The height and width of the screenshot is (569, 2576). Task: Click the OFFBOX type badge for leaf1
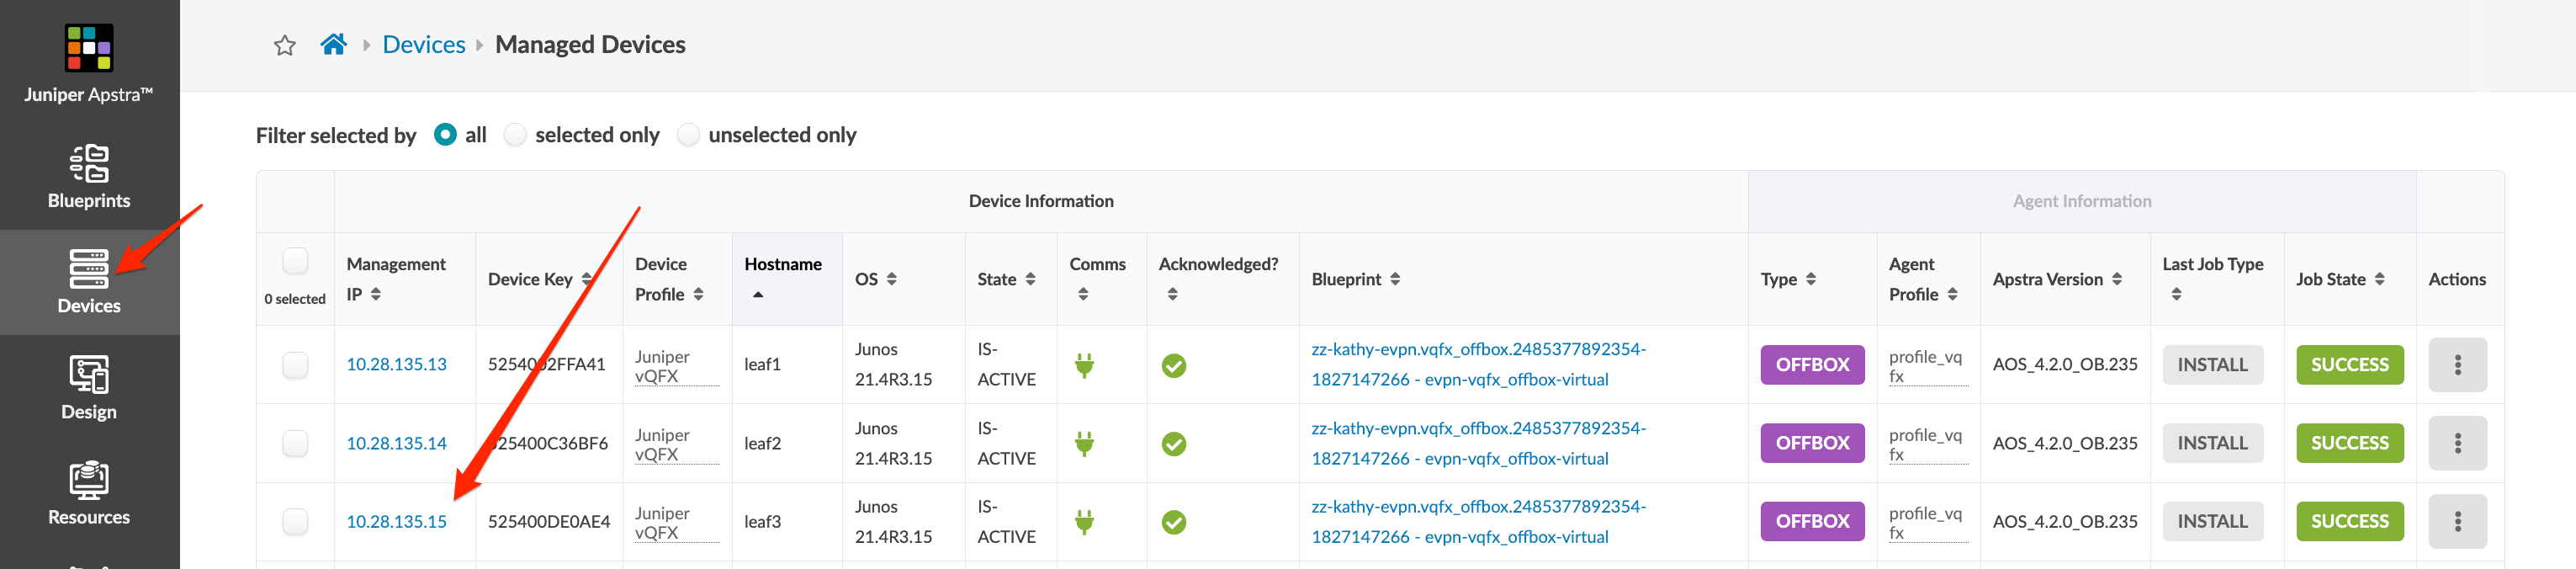1811,365
